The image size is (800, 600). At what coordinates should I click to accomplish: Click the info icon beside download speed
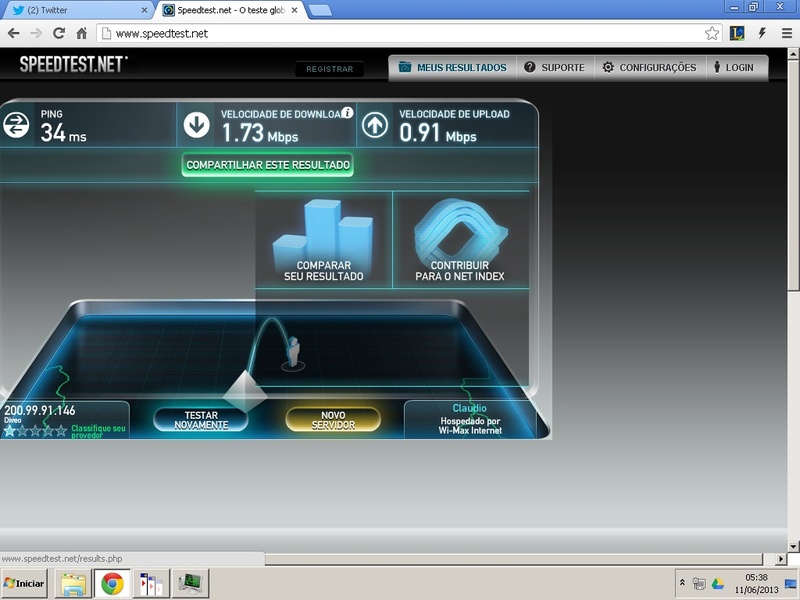pos(347,113)
